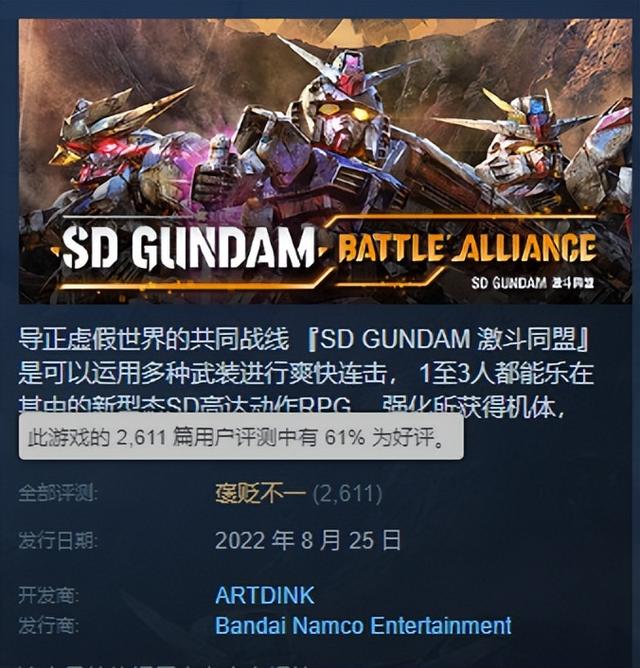Click the 全部评测 label
640x668 pixels.
pos(58,493)
